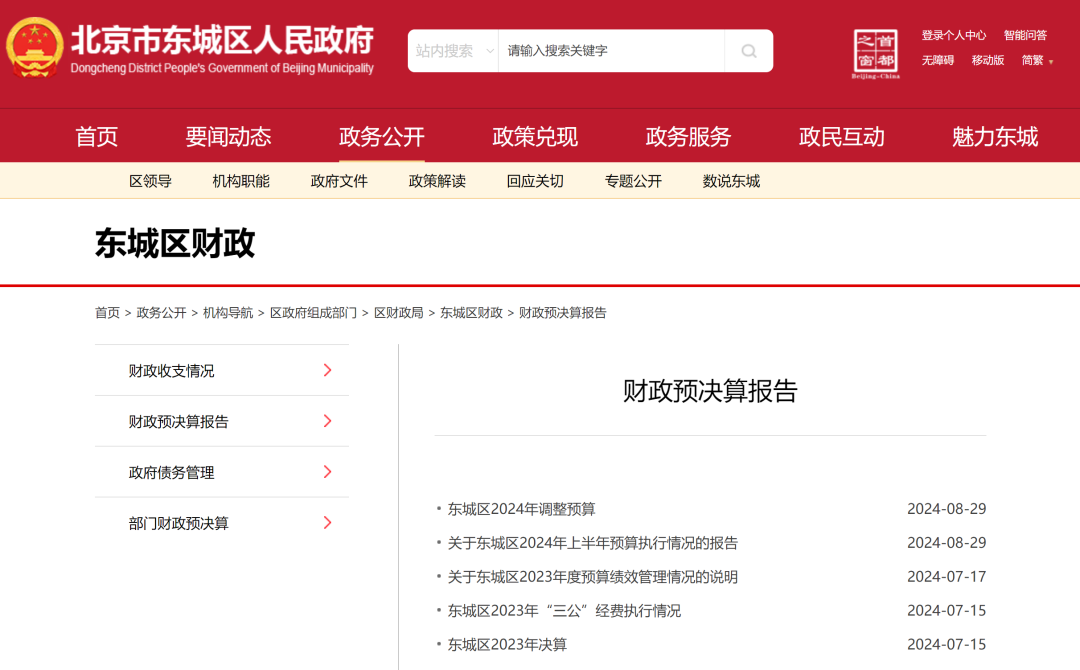1080x670 pixels.
Task: Go to 首页 in main navigation
Action: click(x=97, y=137)
